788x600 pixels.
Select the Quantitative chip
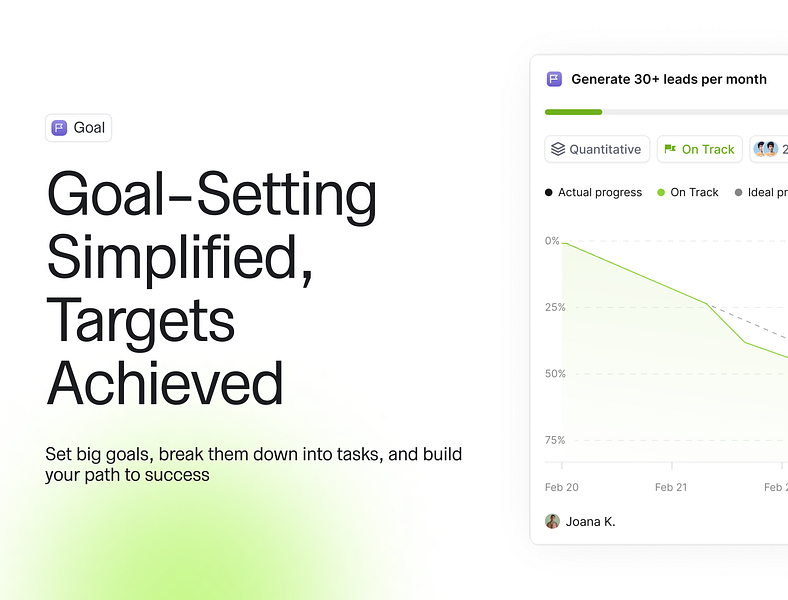(x=597, y=149)
